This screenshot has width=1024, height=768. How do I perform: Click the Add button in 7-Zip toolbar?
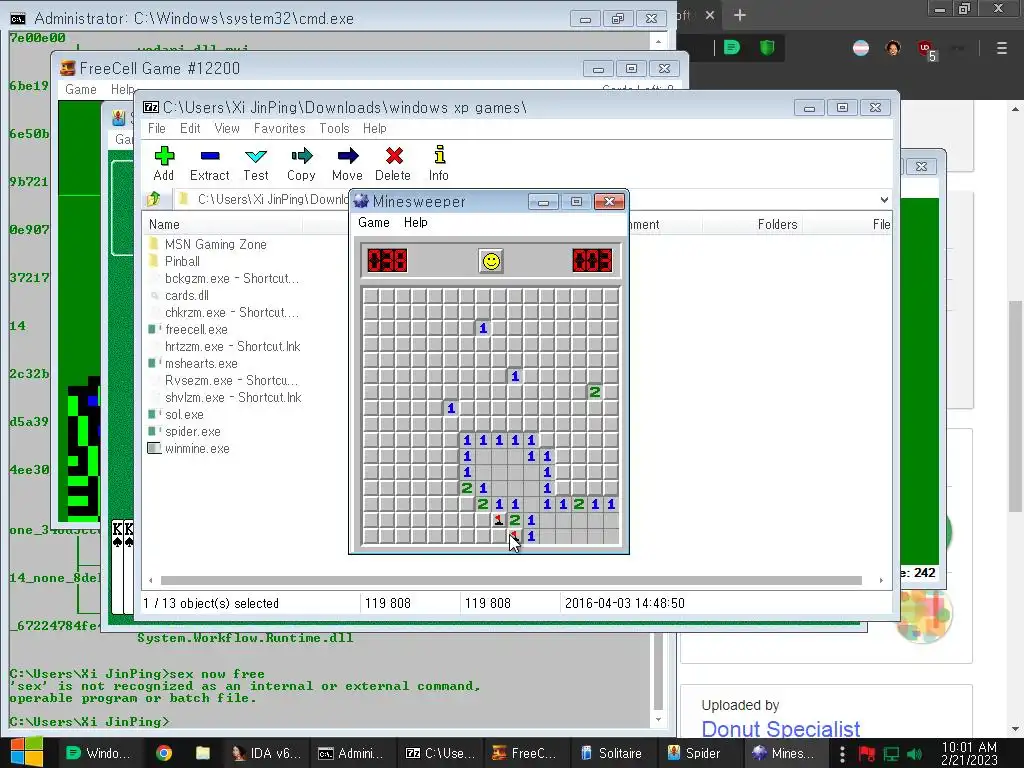click(164, 163)
